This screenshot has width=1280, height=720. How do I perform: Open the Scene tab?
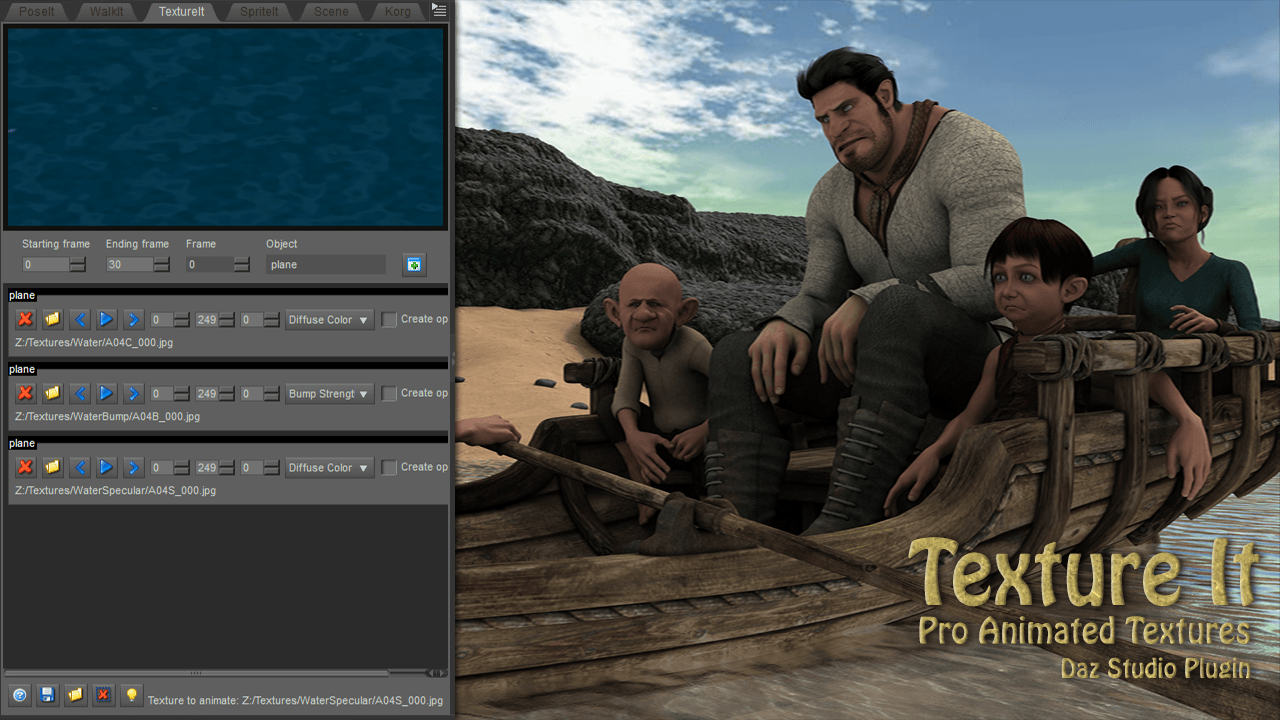coord(332,12)
